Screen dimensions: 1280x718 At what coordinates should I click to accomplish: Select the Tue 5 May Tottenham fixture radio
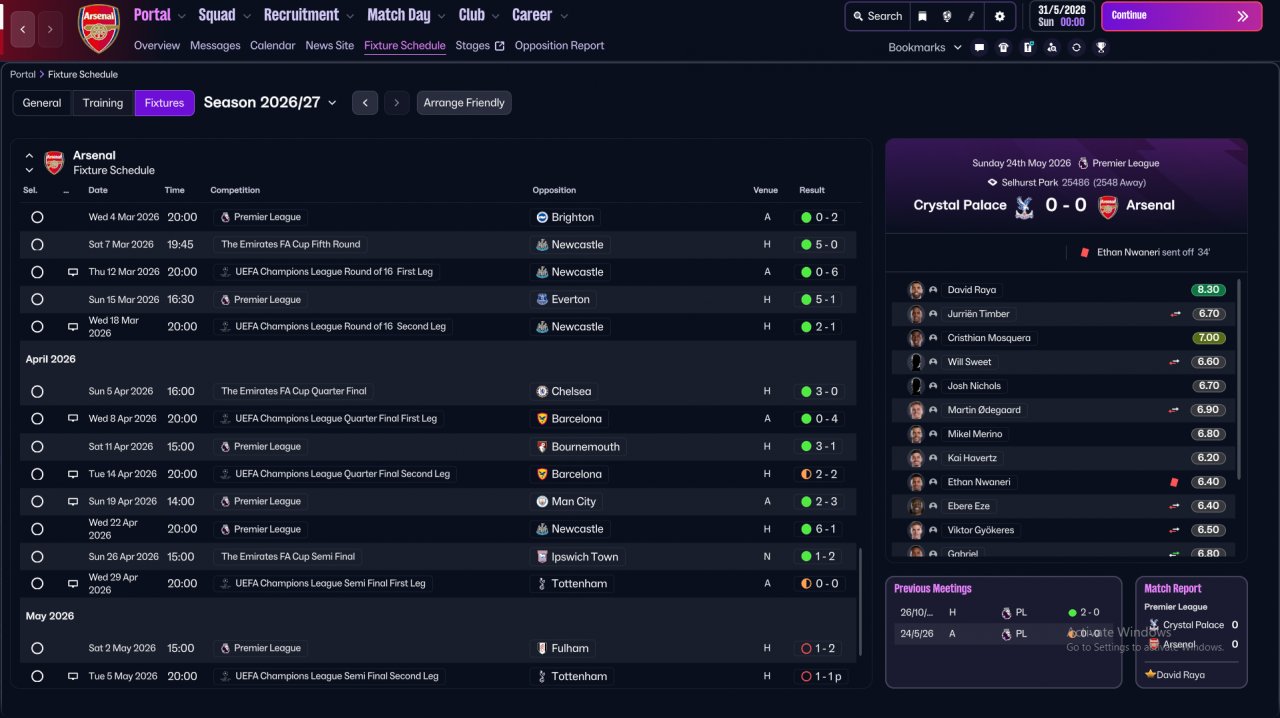[37, 676]
